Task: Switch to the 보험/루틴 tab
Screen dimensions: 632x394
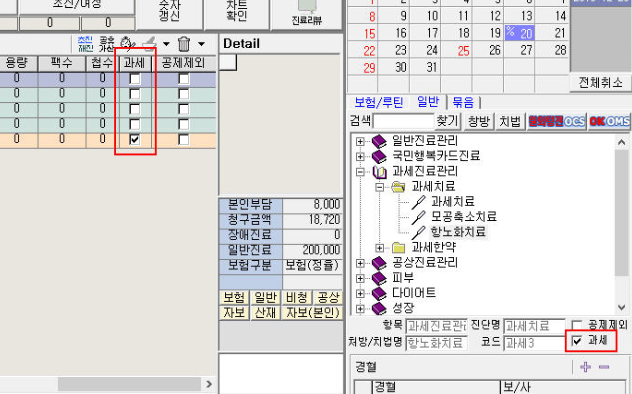Action: point(379,102)
